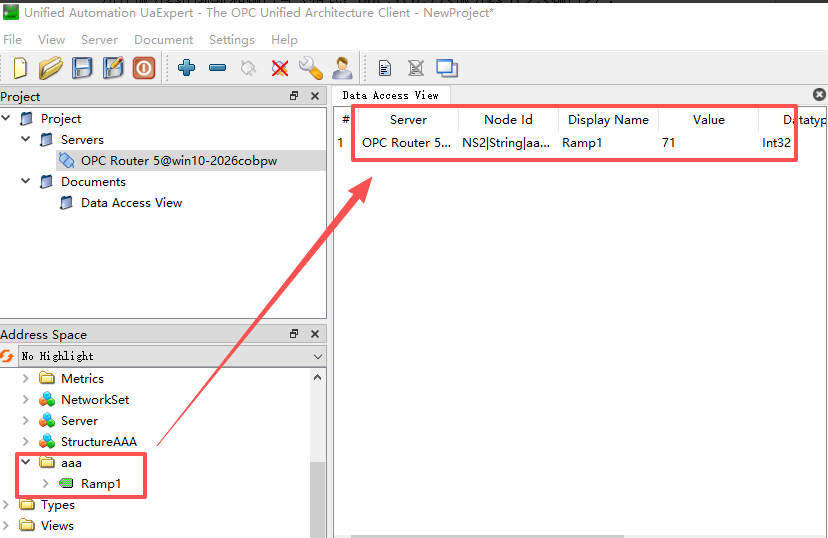Expand the Ramp1 variable node
This screenshot has height=538, width=828.
[45, 483]
